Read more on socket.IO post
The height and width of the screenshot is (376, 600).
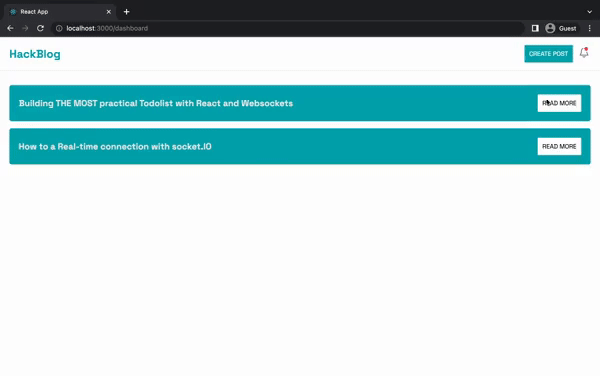559,146
